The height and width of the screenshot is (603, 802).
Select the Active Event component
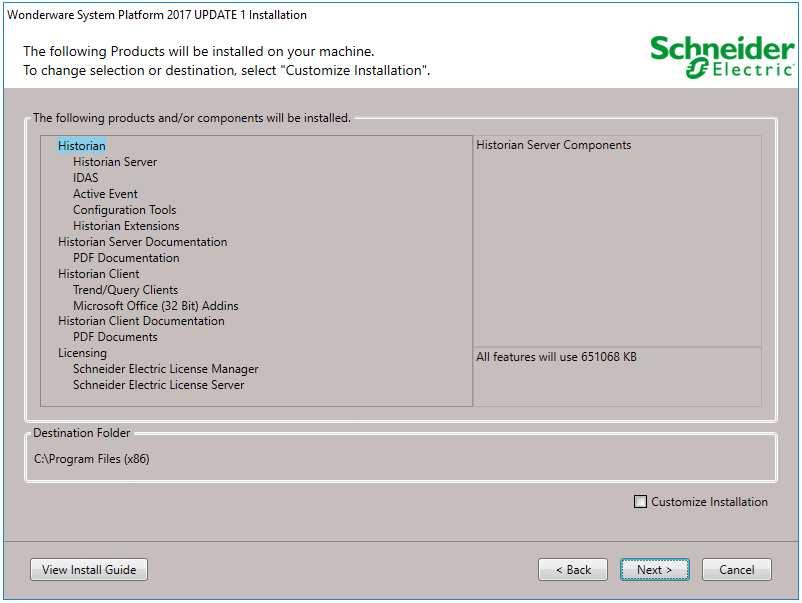105,194
